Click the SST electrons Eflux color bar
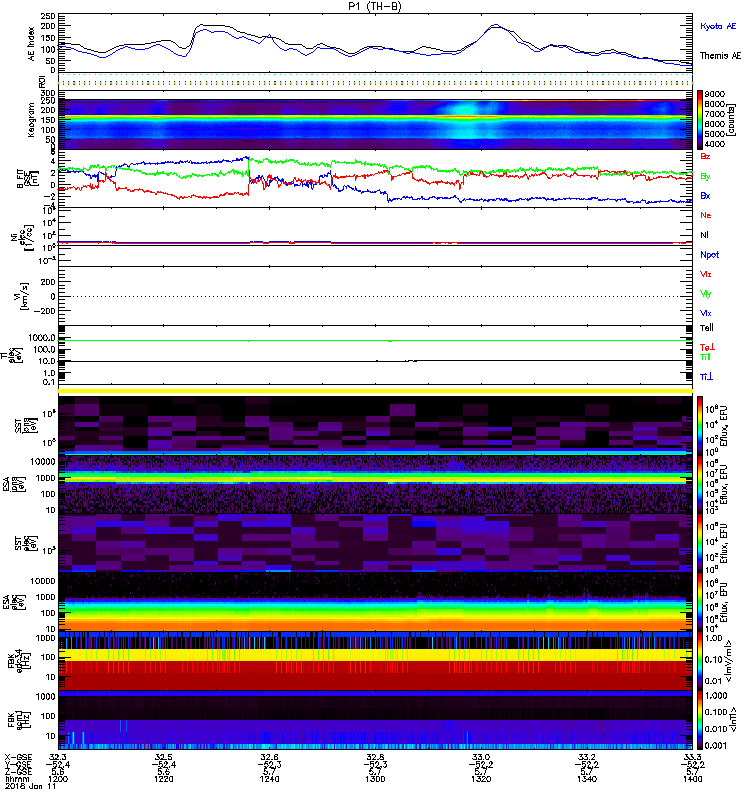 click(700, 543)
